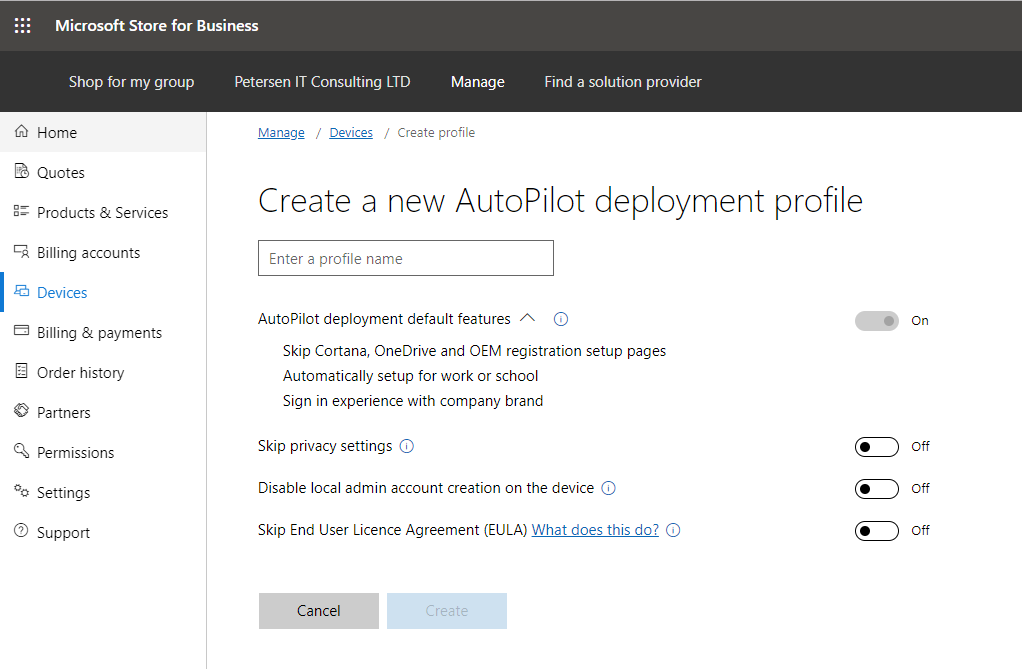The width and height of the screenshot is (1022, 669).
Task: Click the Home house icon in sidebar
Action: point(22,132)
